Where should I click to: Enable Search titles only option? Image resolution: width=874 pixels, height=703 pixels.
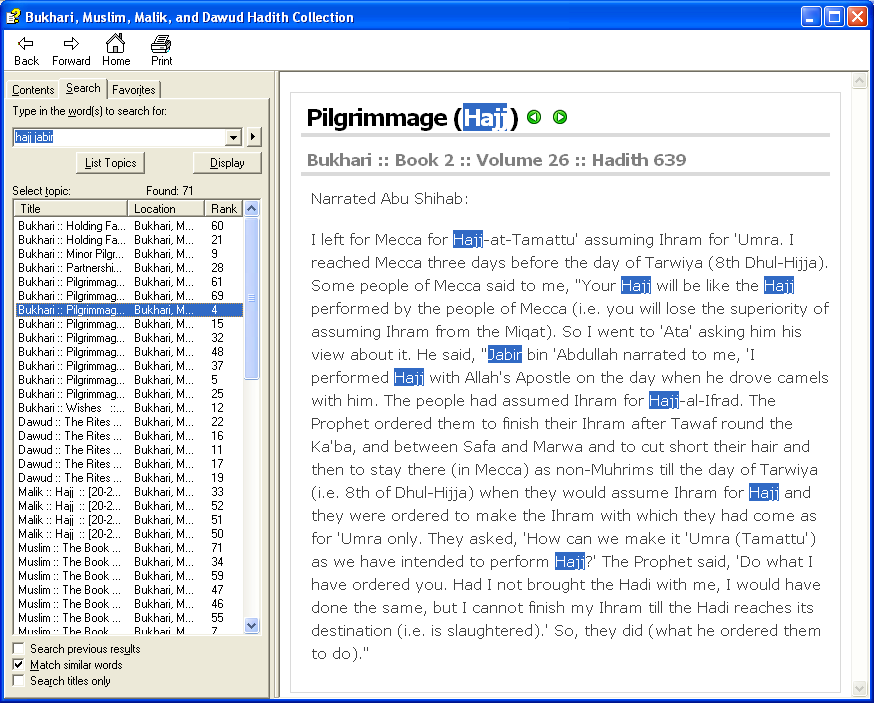coord(19,681)
